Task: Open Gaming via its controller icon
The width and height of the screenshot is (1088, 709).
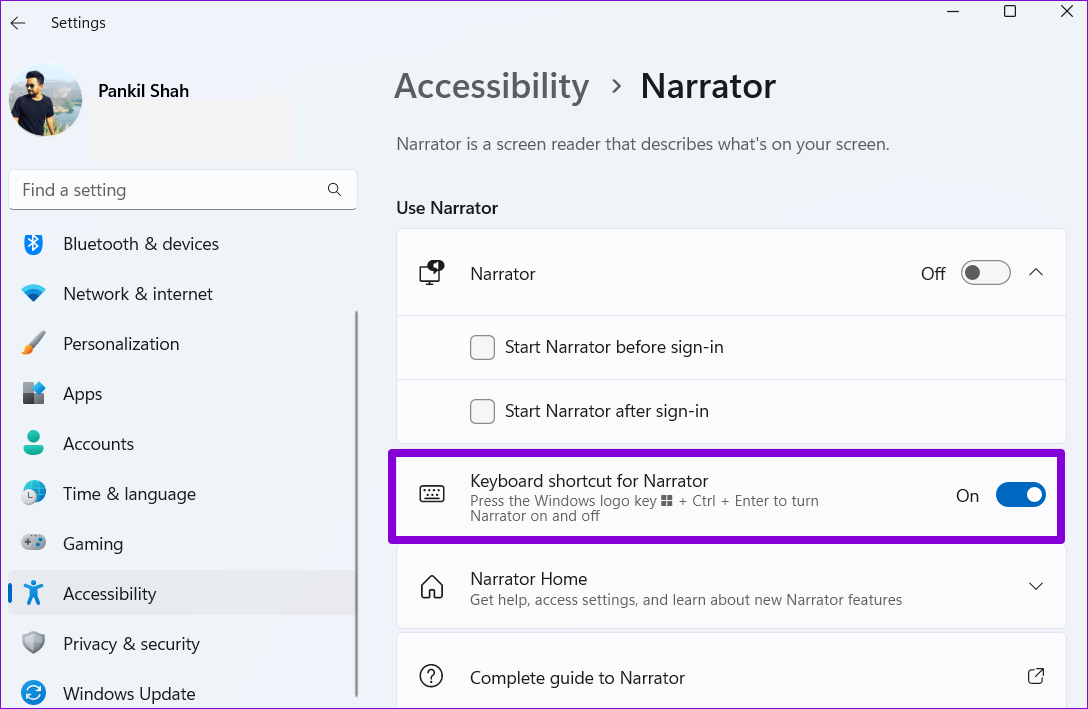Action: tap(34, 543)
